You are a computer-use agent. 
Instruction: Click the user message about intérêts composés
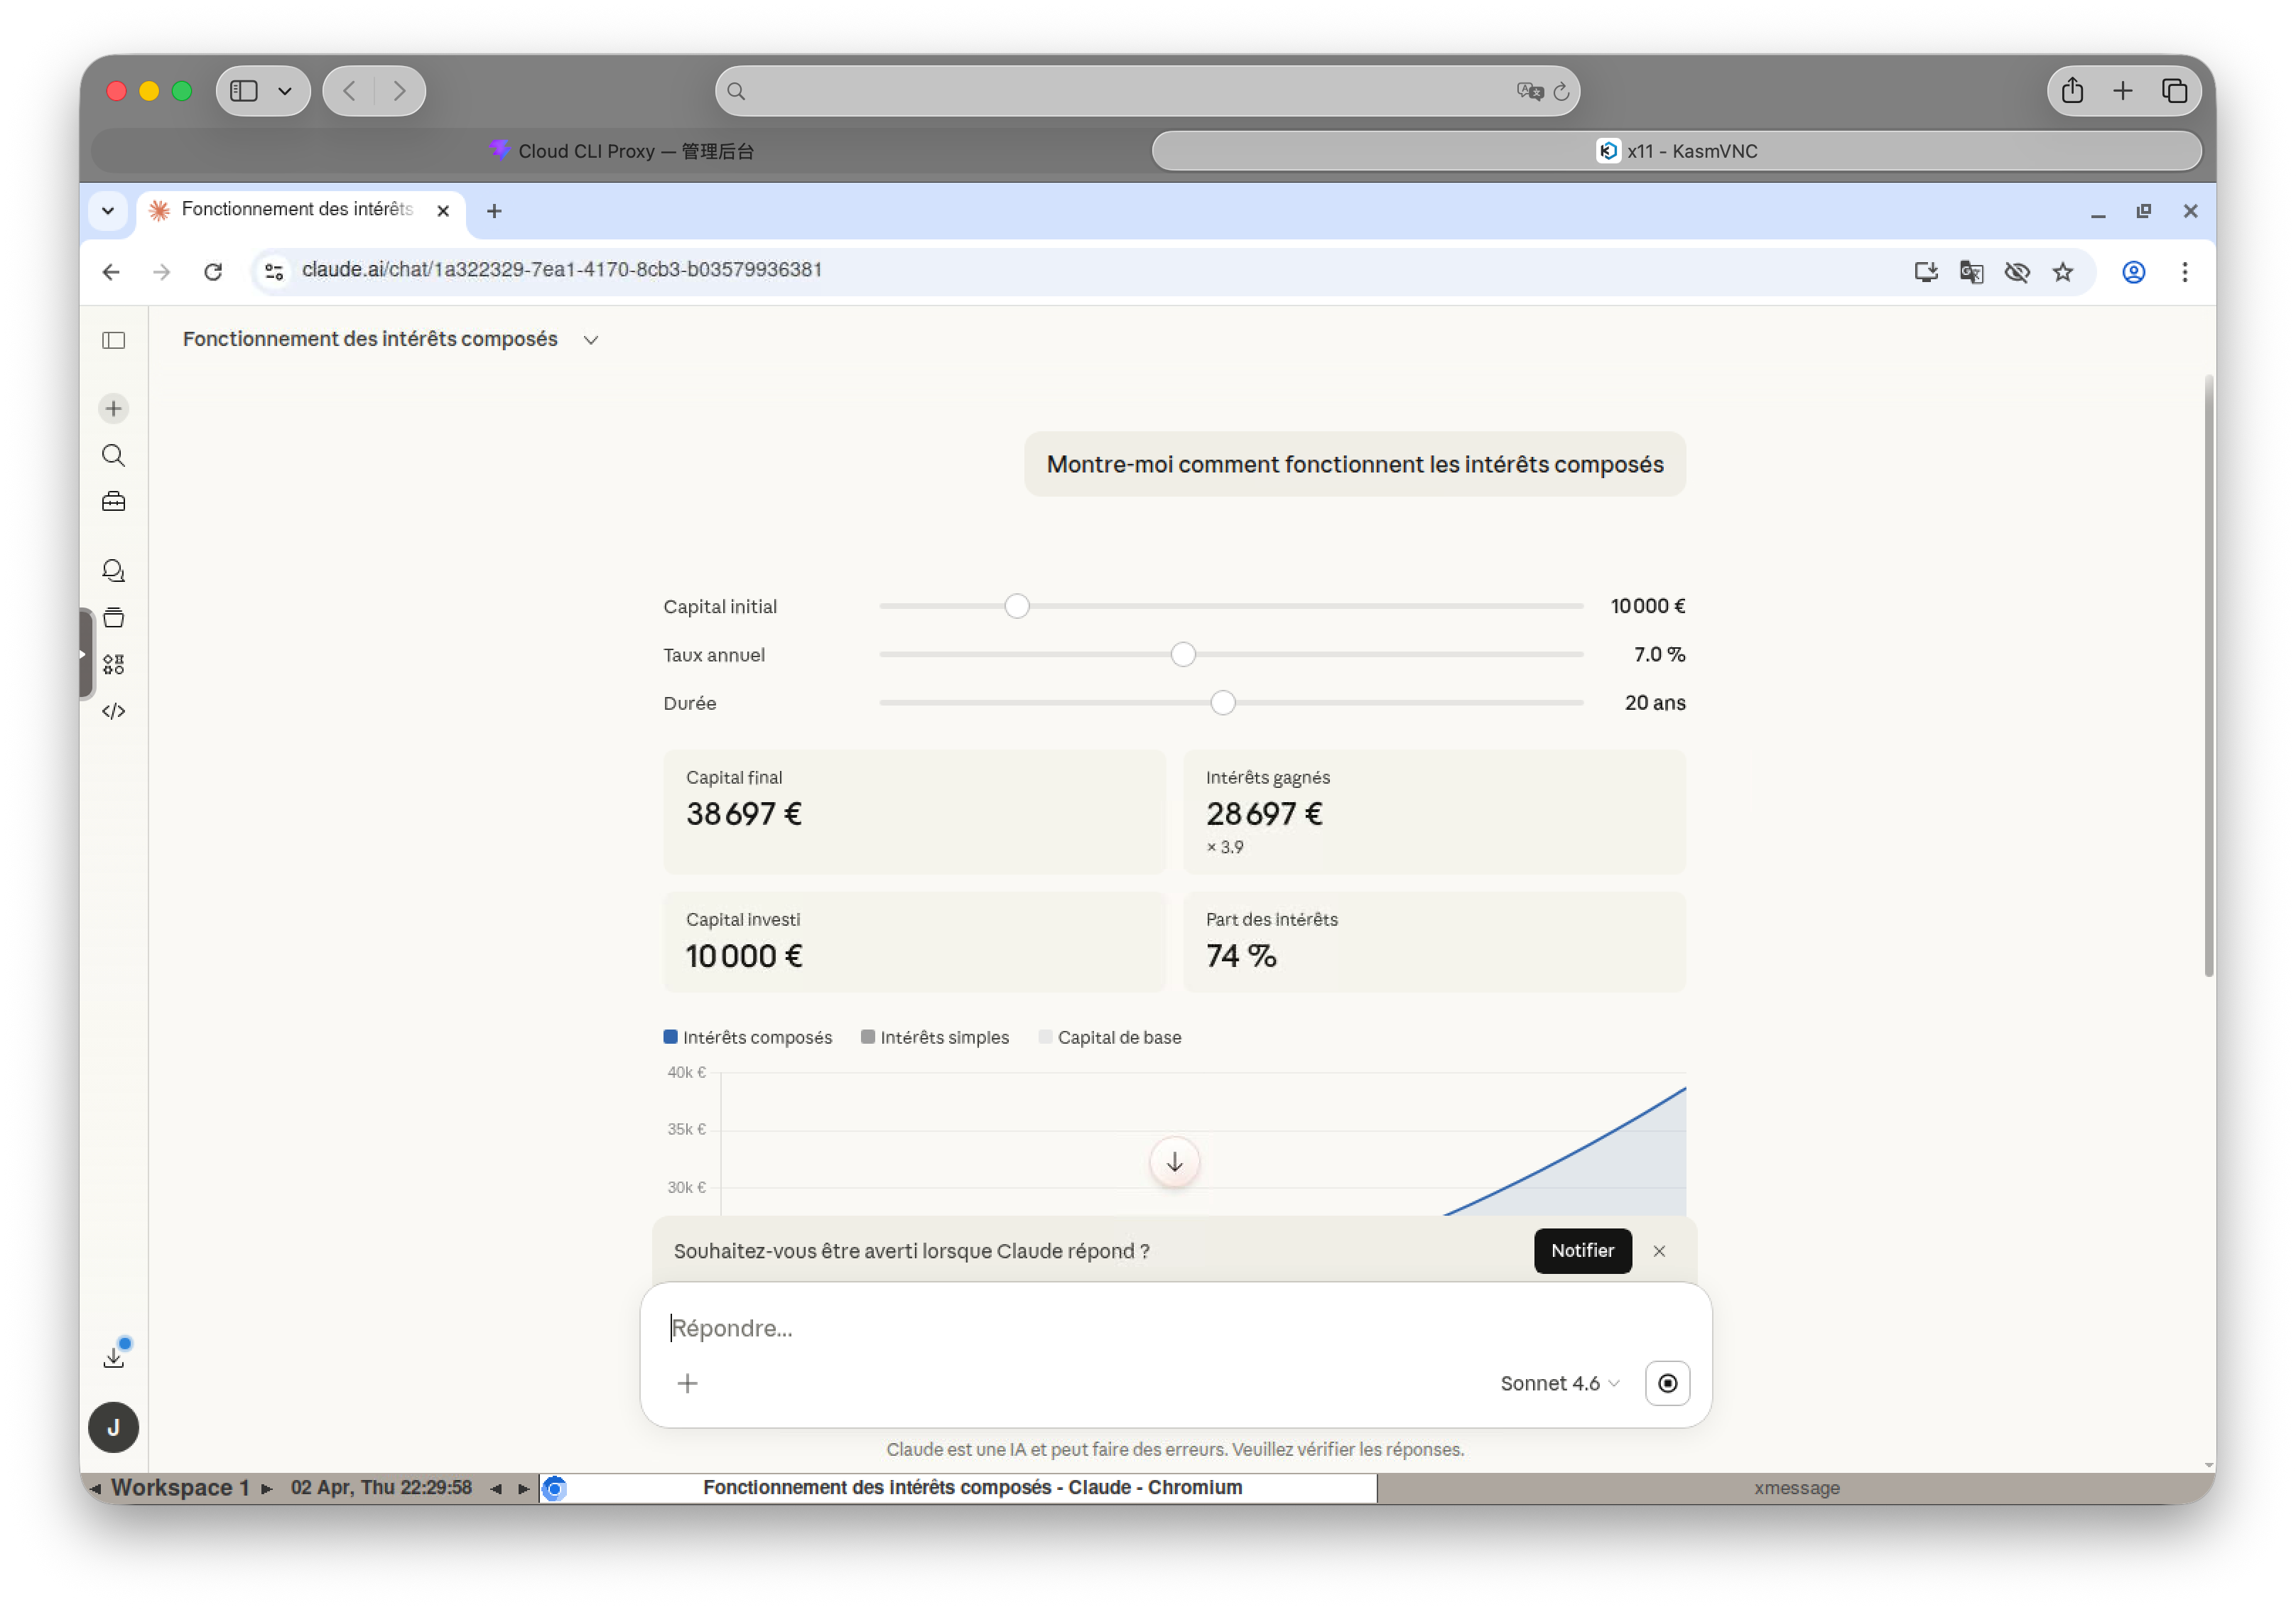click(1355, 464)
